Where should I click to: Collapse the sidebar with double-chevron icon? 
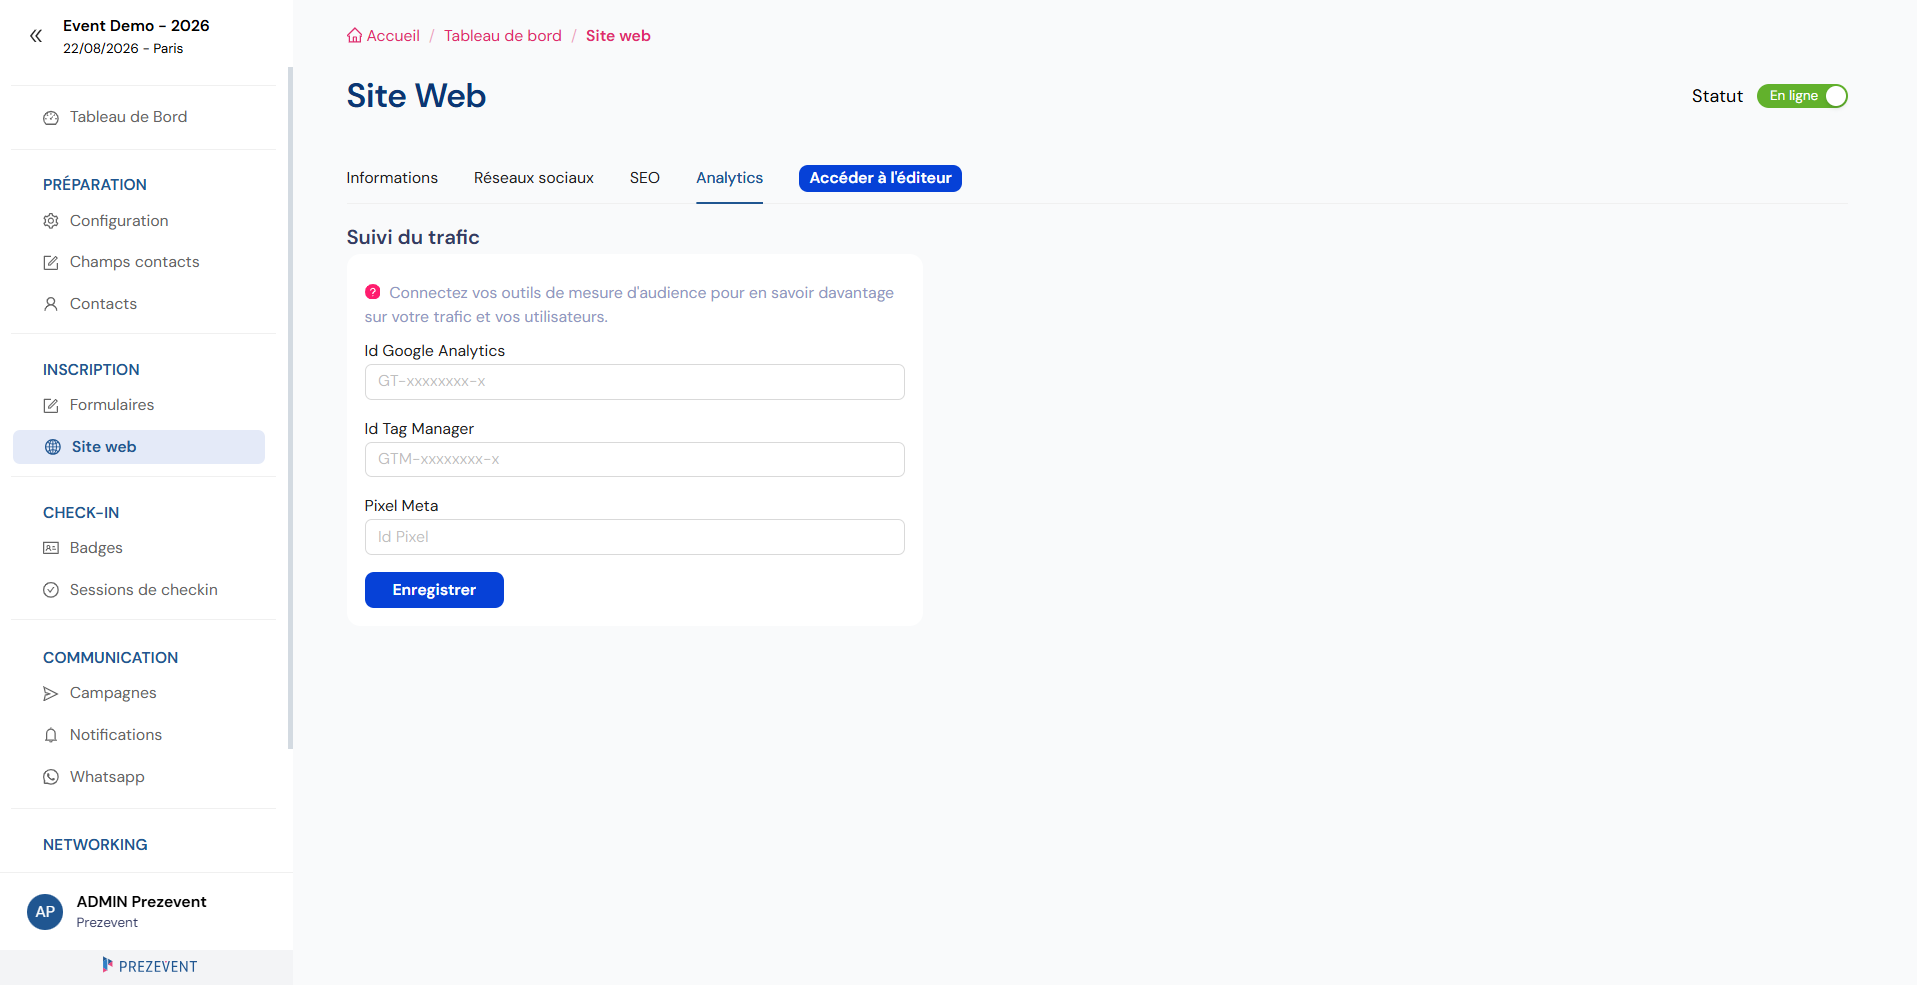pyautogui.click(x=36, y=36)
